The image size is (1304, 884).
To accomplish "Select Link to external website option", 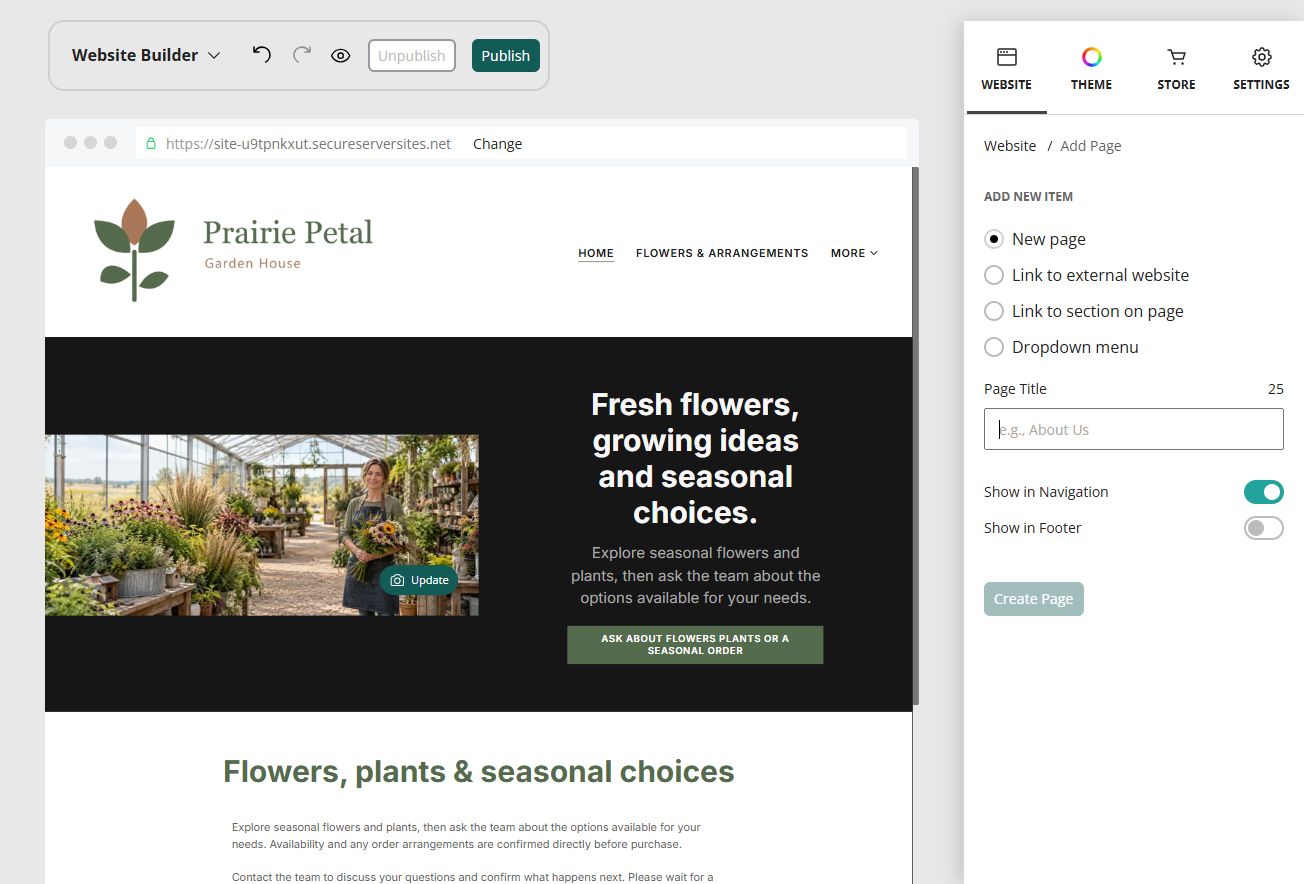I will pos(994,275).
